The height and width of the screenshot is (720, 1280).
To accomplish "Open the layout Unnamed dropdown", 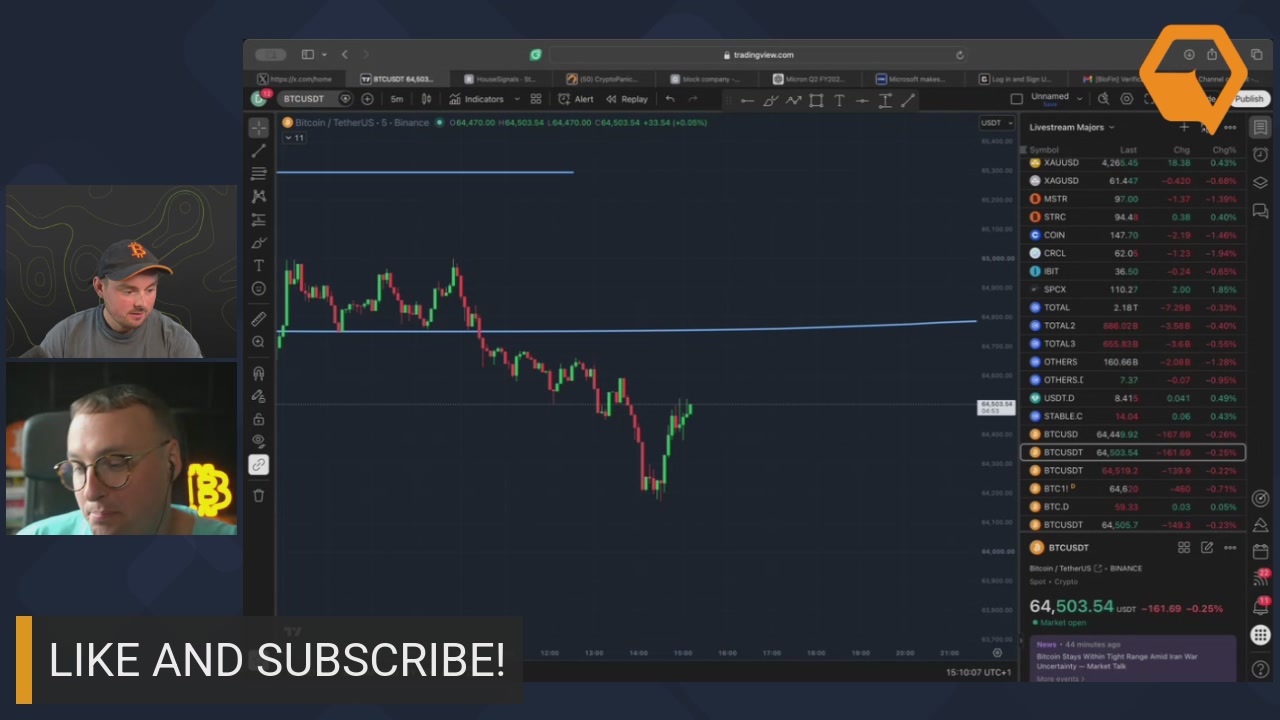I will (1056, 98).
